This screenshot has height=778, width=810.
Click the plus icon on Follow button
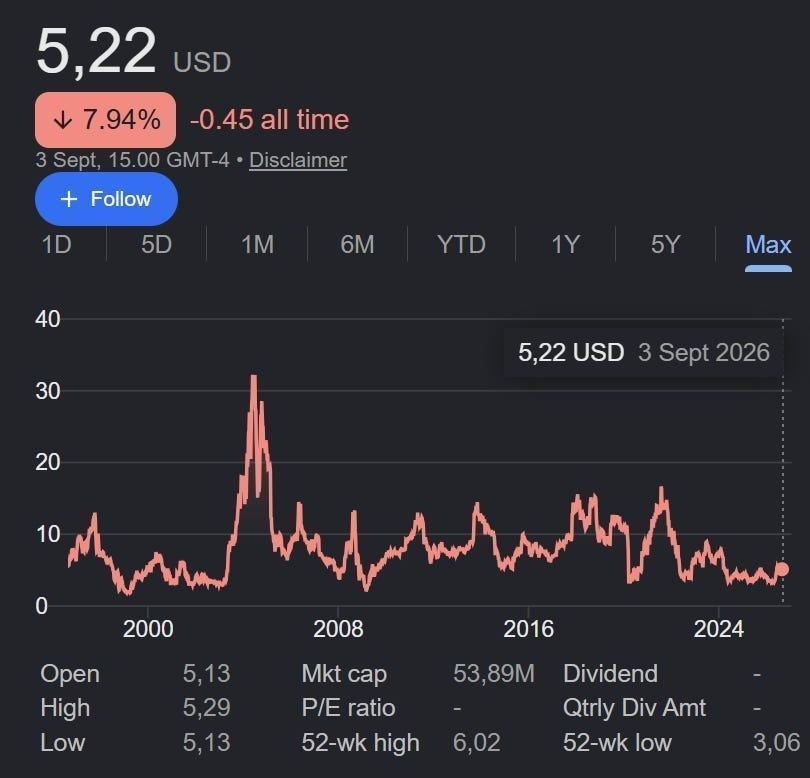tap(69, 199)
